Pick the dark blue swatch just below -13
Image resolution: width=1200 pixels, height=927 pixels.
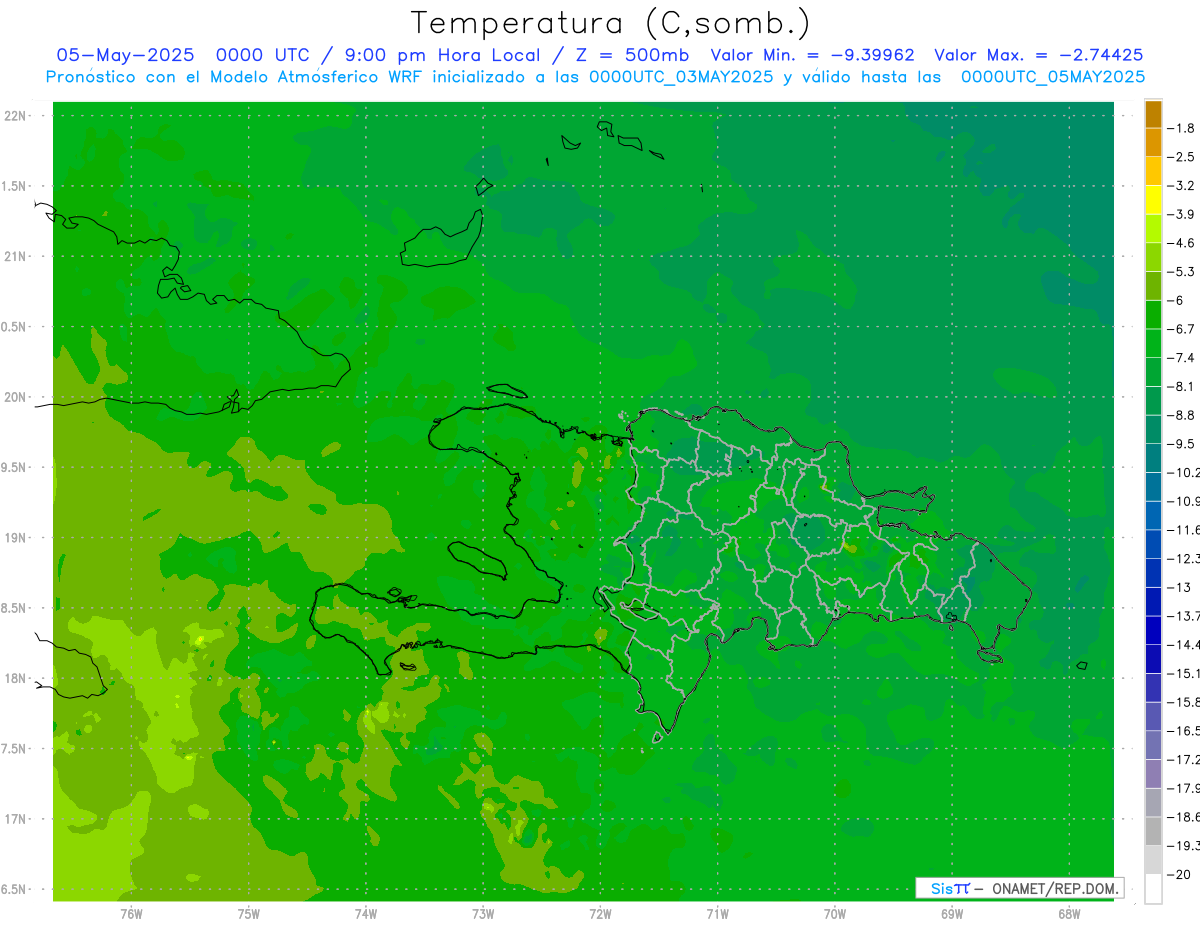[x=1153, y=602]
